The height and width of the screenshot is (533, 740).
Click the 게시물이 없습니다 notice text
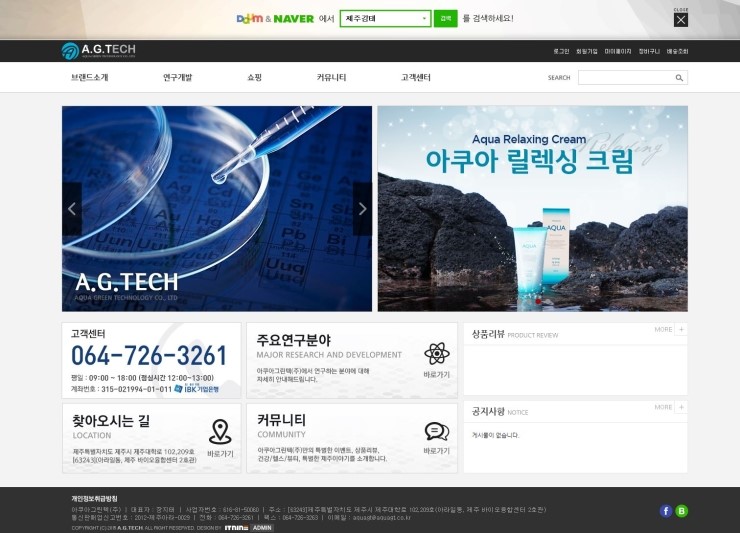pyautogui.click(x=496, y=435)
